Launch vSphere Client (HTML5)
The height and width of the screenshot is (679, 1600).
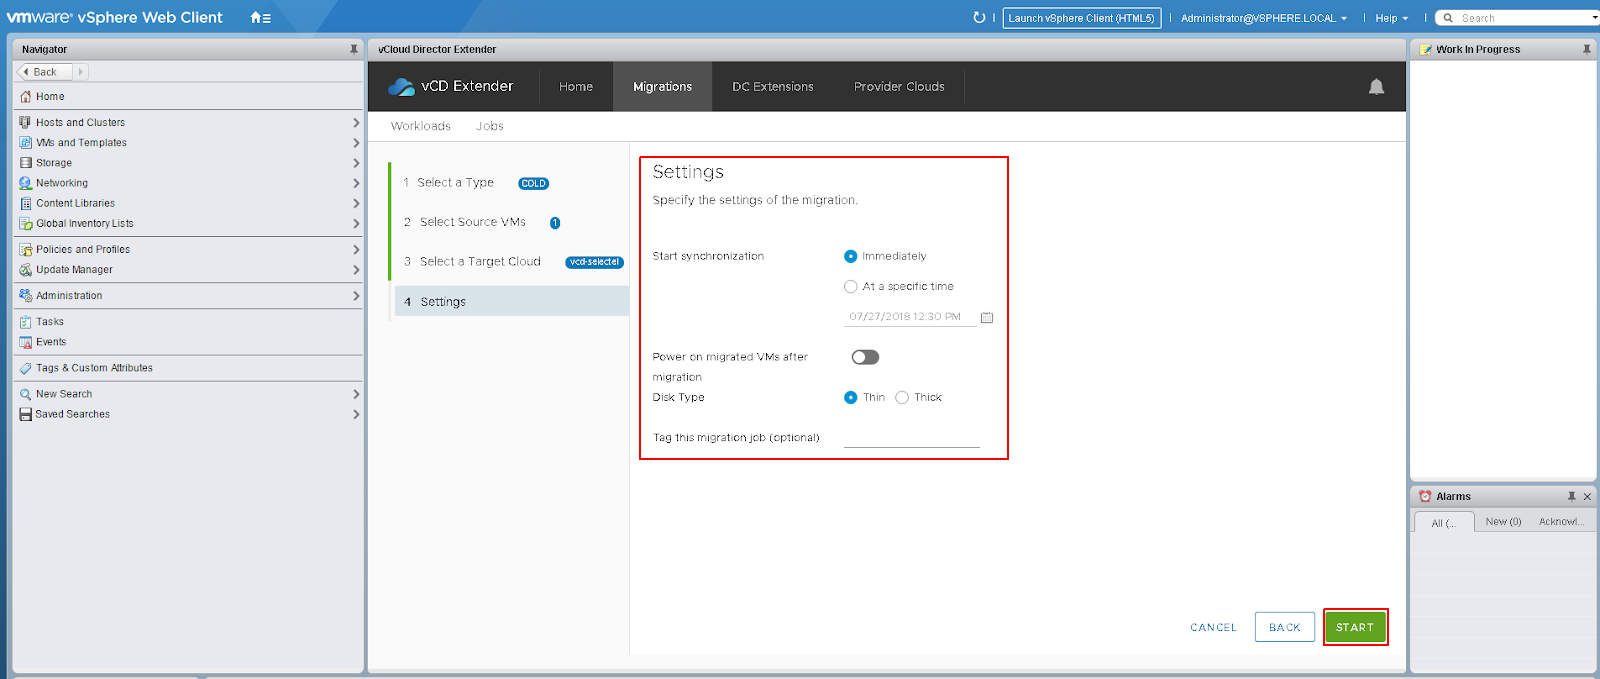1081,18
